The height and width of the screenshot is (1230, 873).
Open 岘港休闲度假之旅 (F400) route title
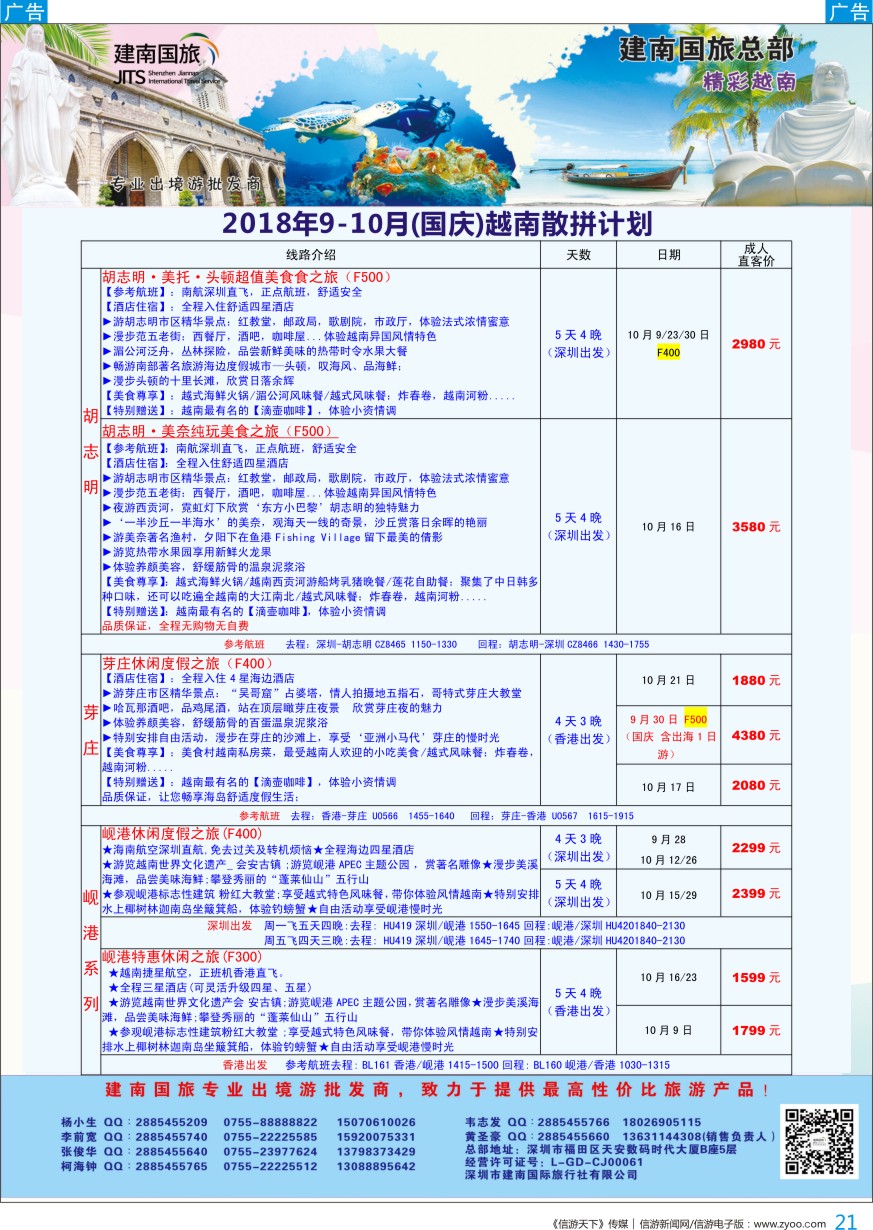click(182, 833)
